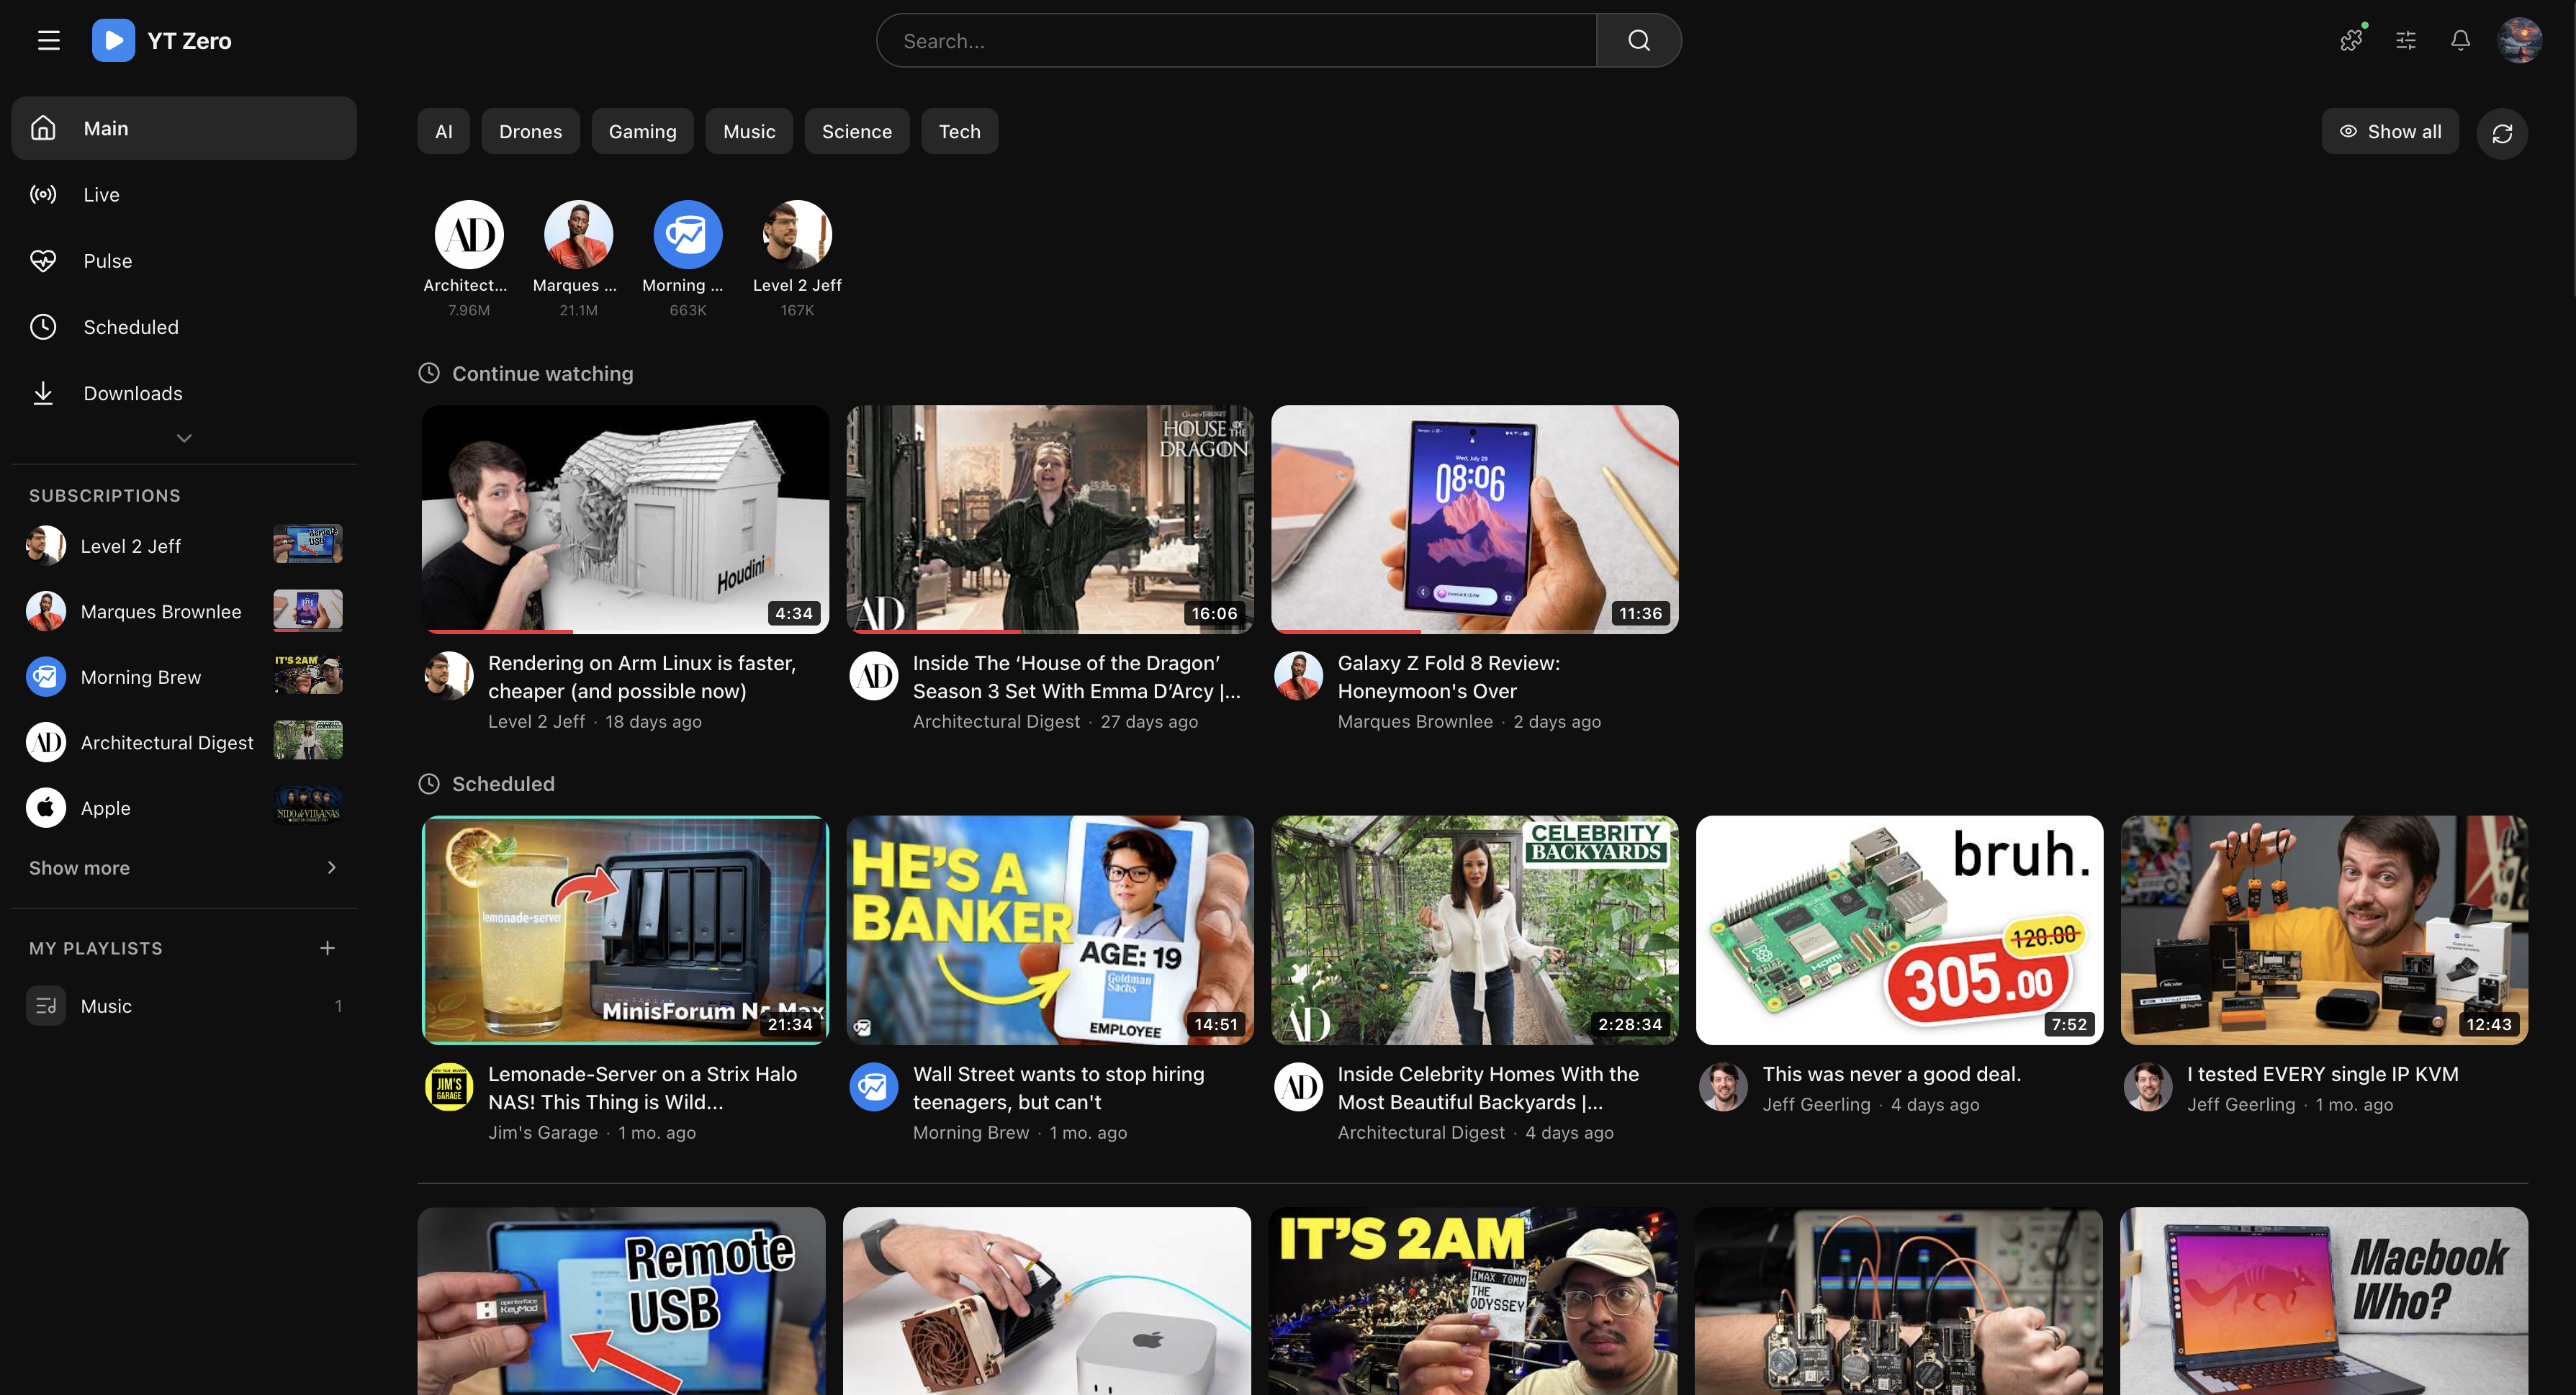Screen dimensions: 2576x1395
Task: Open the extensions puzzle icon
Action: point(2351,40)
